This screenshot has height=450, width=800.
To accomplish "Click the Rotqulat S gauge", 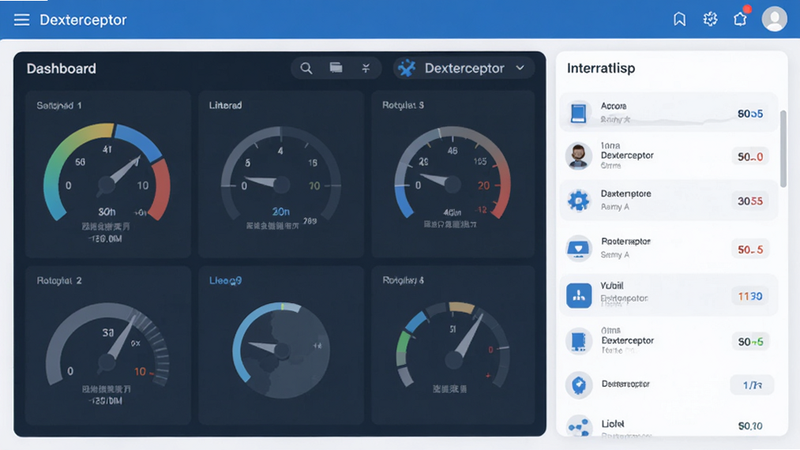I will coord(453,173).
